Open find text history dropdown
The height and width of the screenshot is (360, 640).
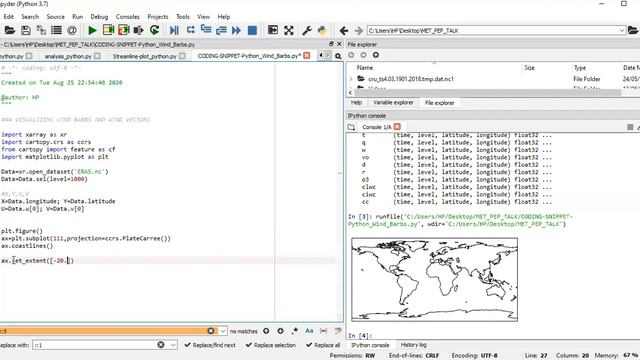coord(223,331)
